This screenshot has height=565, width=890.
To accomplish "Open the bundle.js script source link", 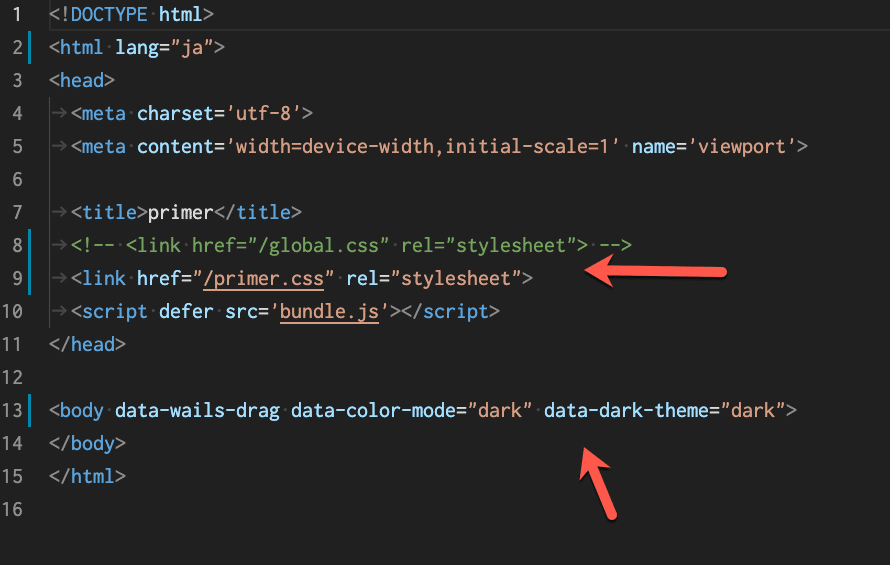I will [329, 311].
